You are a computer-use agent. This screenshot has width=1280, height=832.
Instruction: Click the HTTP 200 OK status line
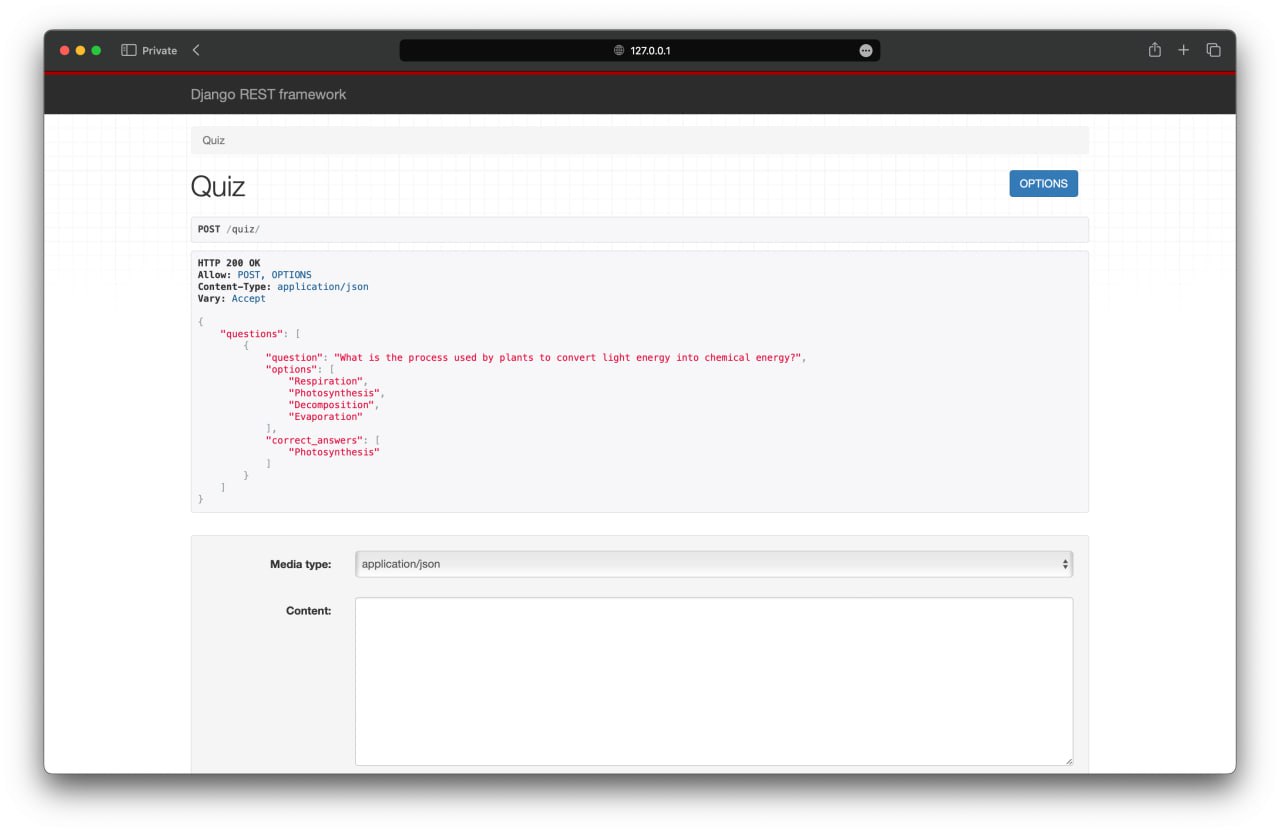(229, 263)
